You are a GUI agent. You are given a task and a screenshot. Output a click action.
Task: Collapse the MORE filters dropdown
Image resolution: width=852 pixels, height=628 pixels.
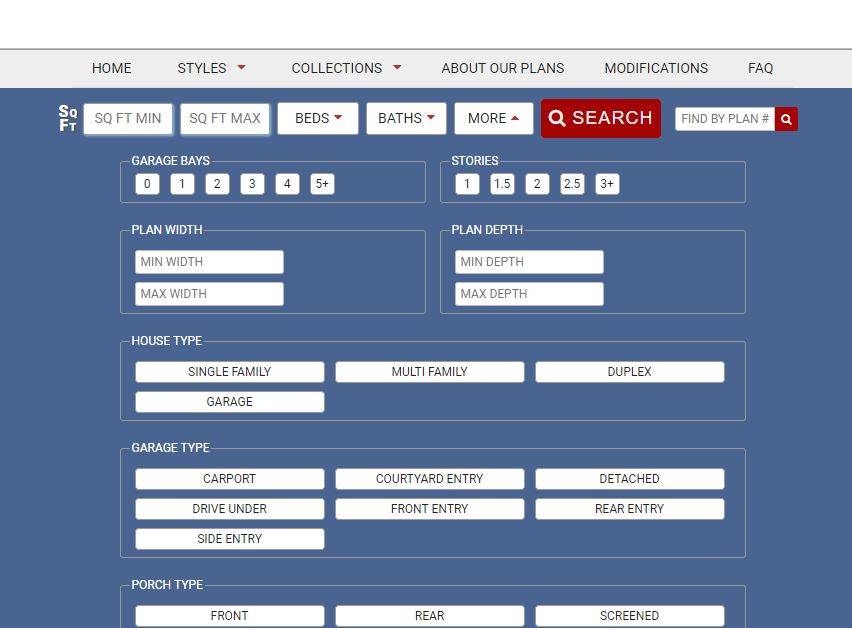[x=493, y=118]
